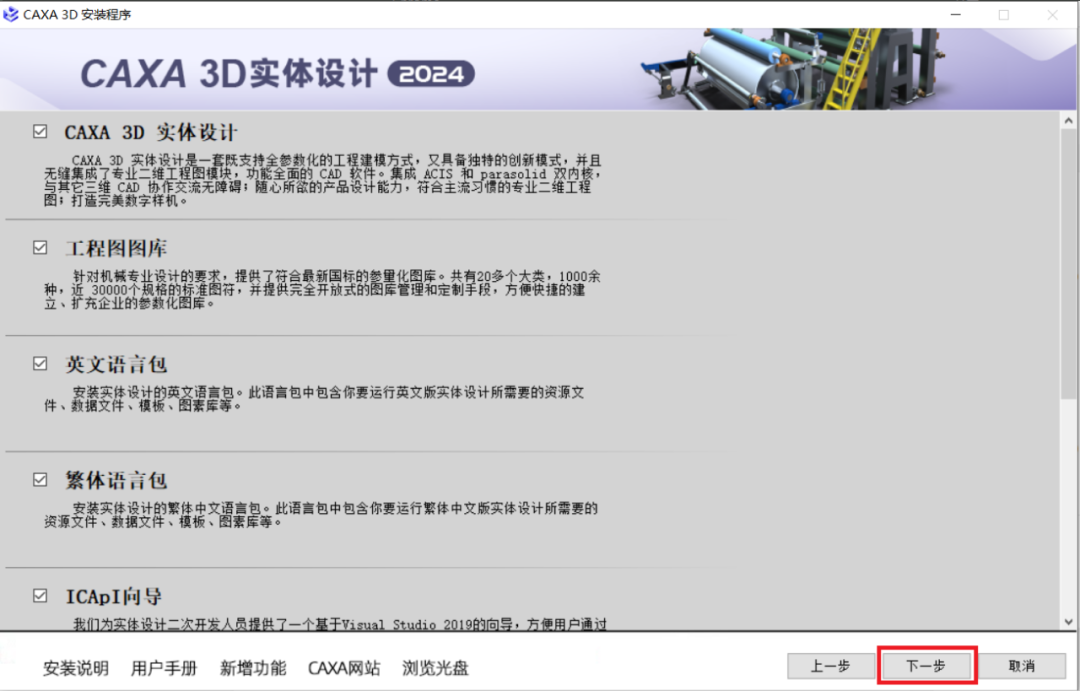Toggle the 繁体语言包 checkbox
This screenshot has height=691, width=1080.
click(x=40, y=479)
